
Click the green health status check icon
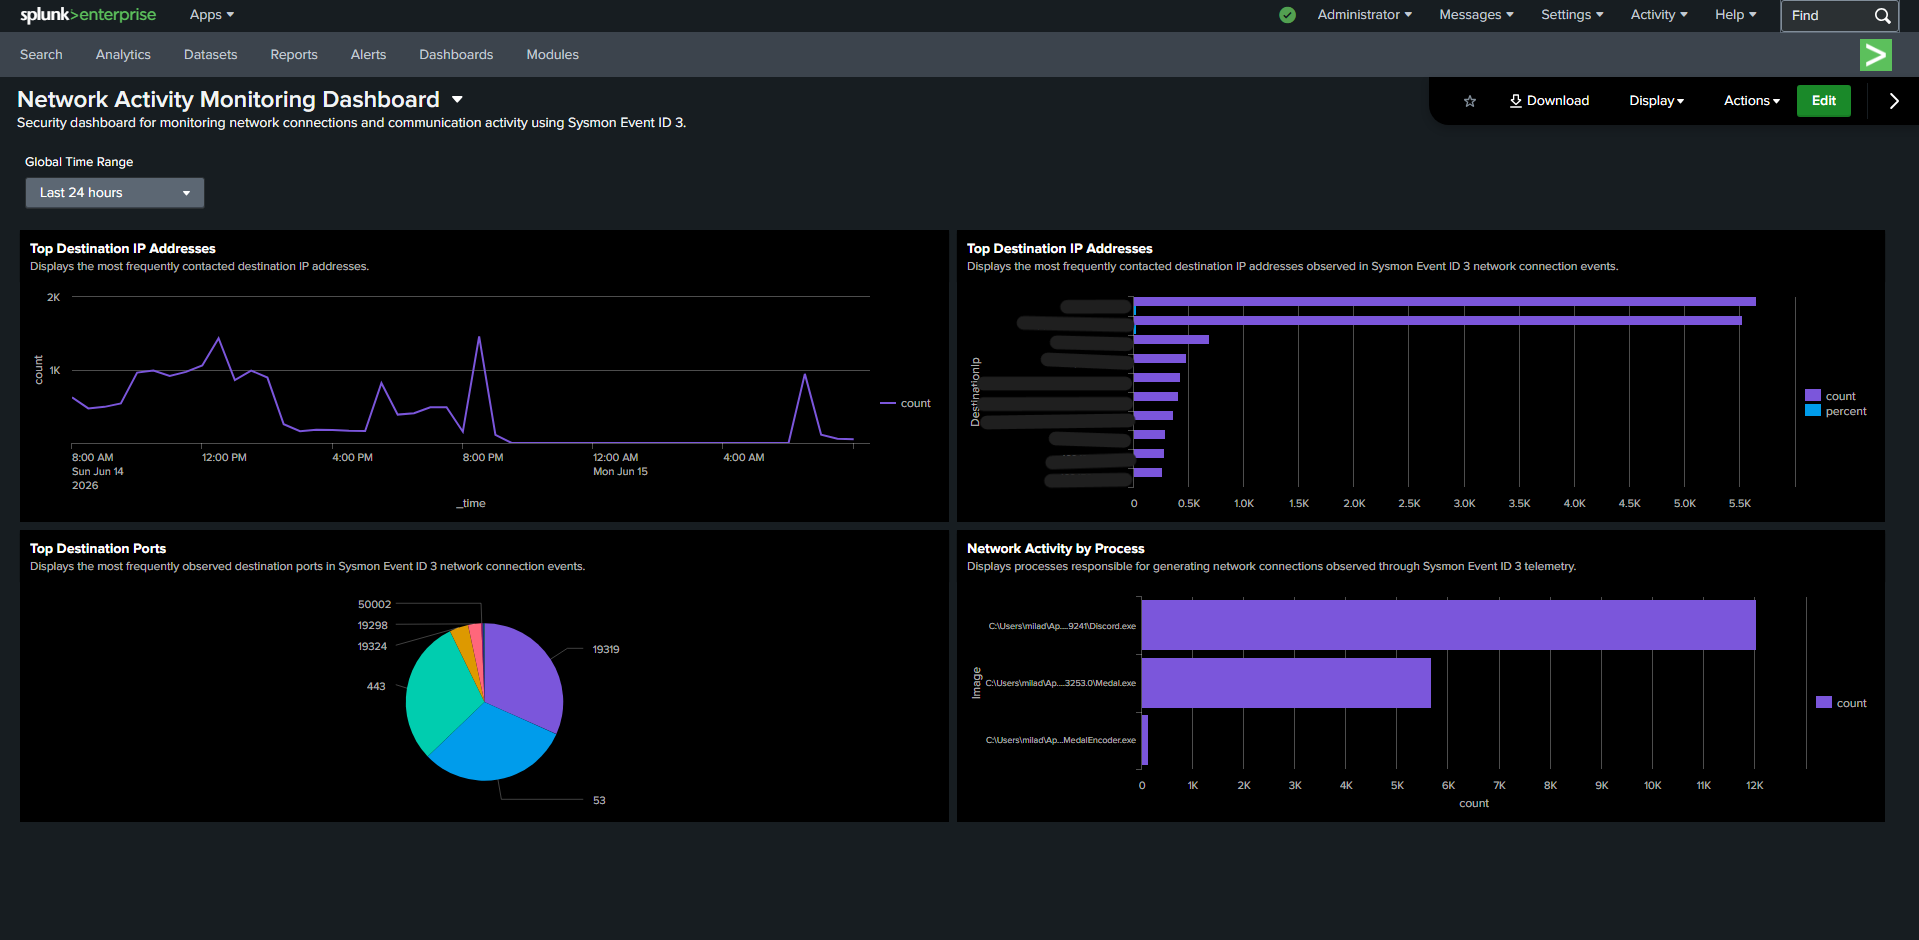tap(1288, 15)
